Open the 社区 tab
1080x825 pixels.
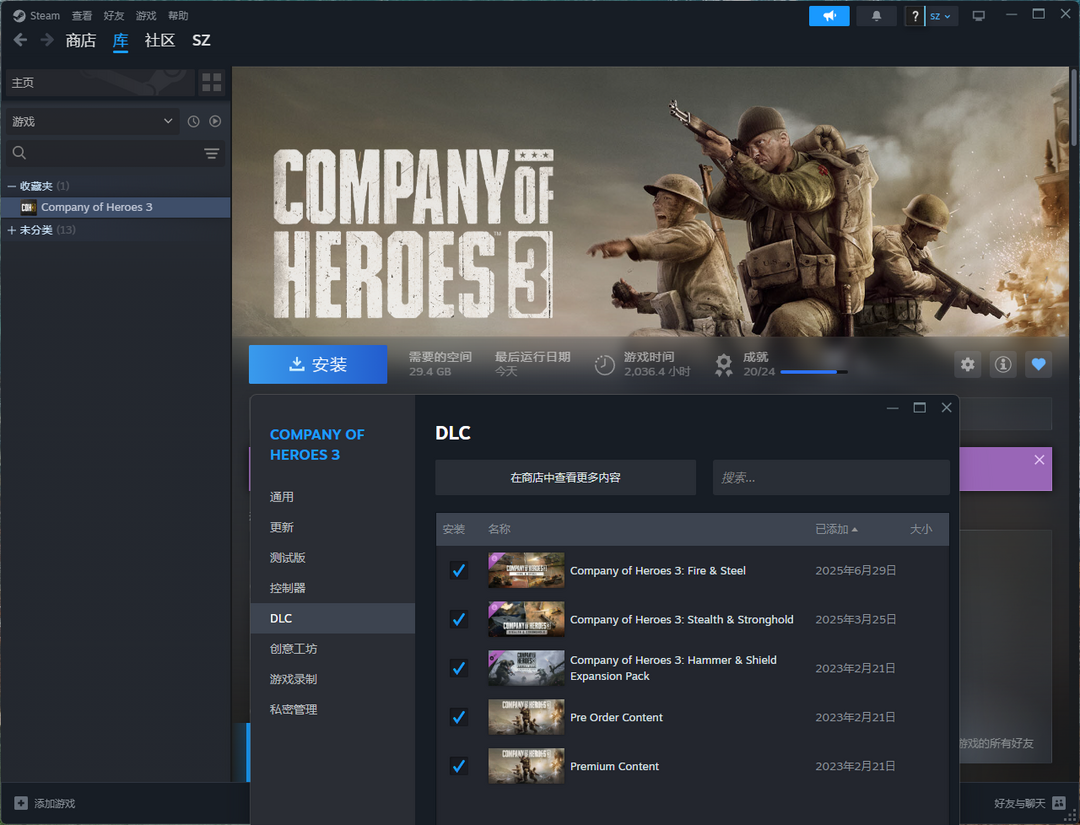[160, 41]
